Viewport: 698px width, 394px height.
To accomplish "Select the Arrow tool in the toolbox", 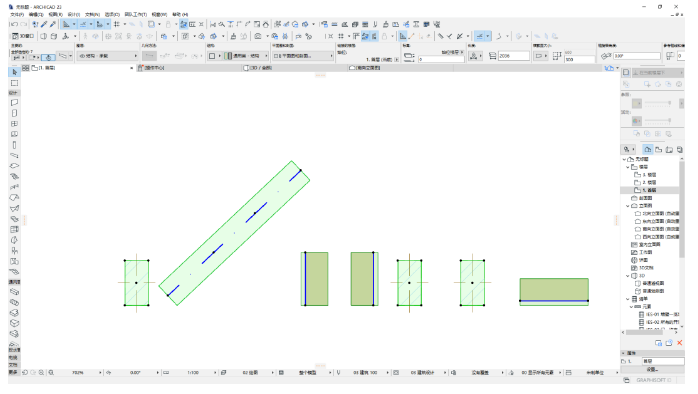I will coord(14,72).
